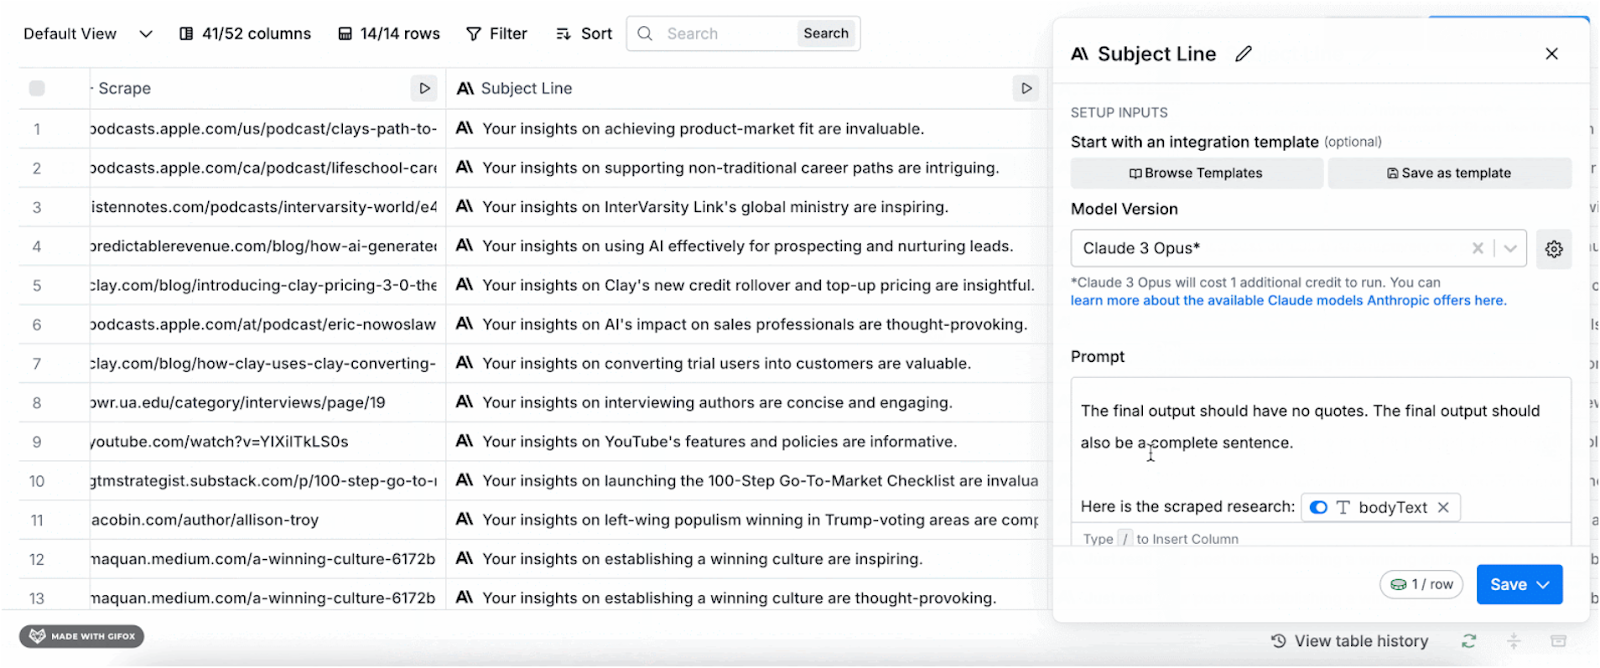Select the eric-nowoslaw scrape cell

pos(267,324)
